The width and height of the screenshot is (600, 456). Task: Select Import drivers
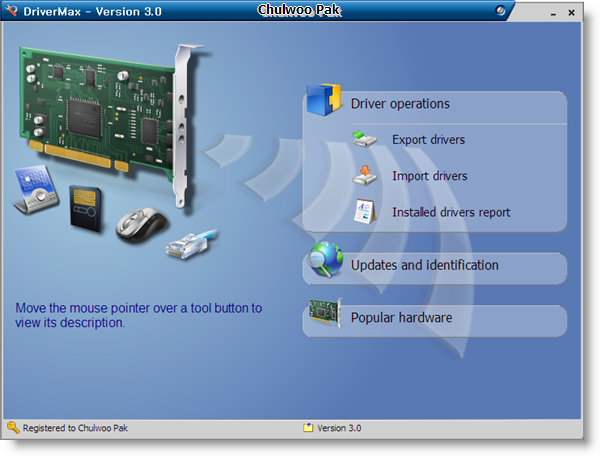click(x=429, y=176)
